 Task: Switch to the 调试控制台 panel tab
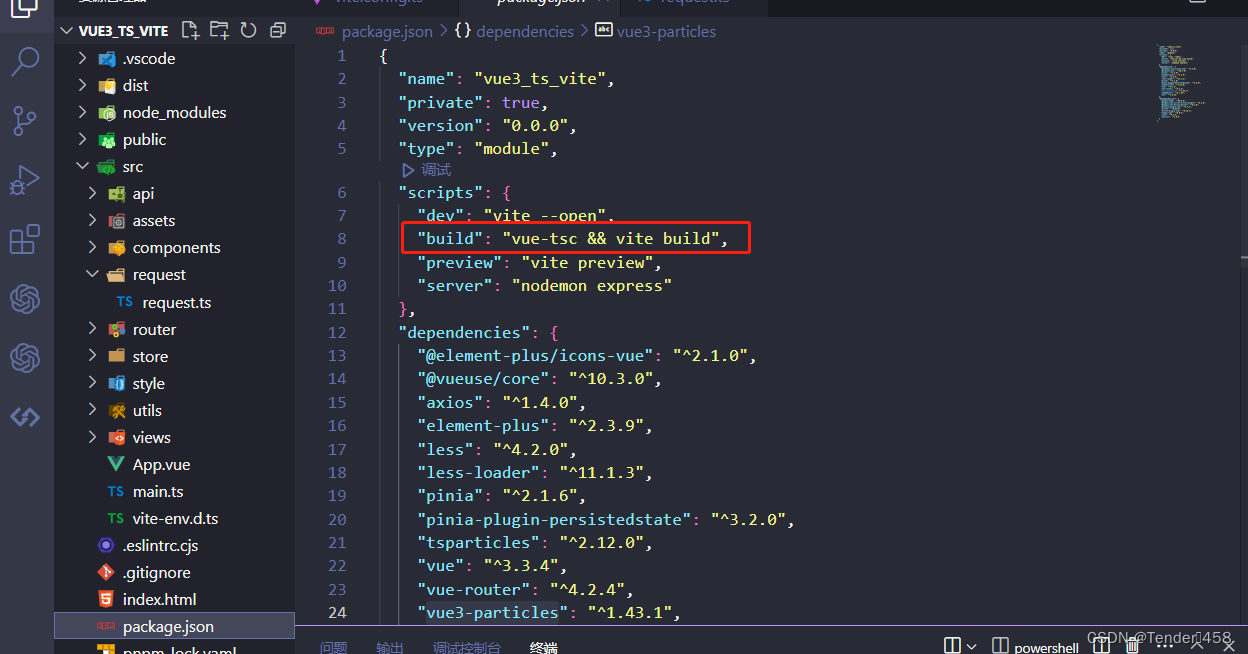click(x=467, y=647)
